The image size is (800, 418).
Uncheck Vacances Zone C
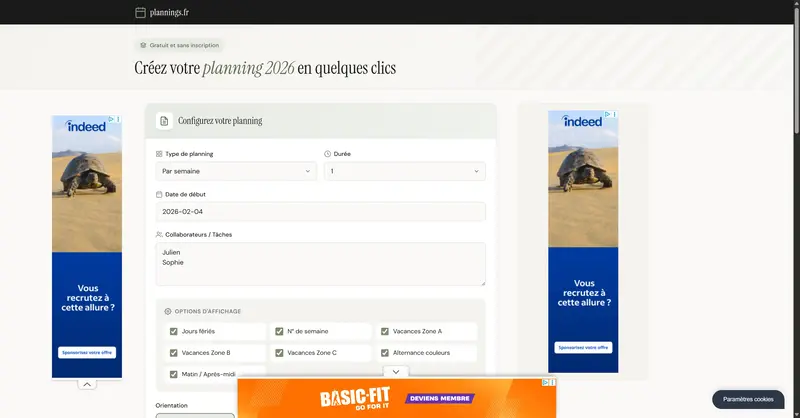(x=279, y=353)
